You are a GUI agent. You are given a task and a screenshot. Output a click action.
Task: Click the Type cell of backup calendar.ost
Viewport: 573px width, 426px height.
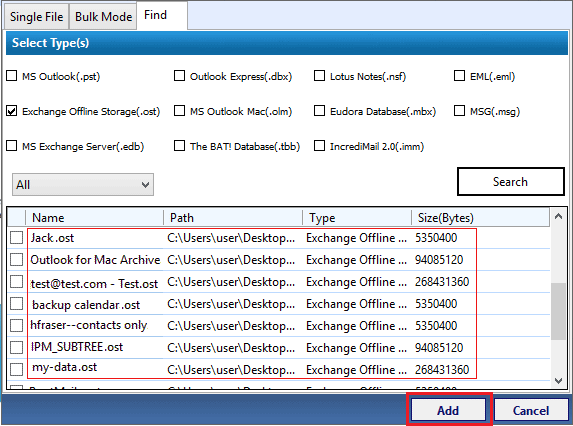coord(356,304)
